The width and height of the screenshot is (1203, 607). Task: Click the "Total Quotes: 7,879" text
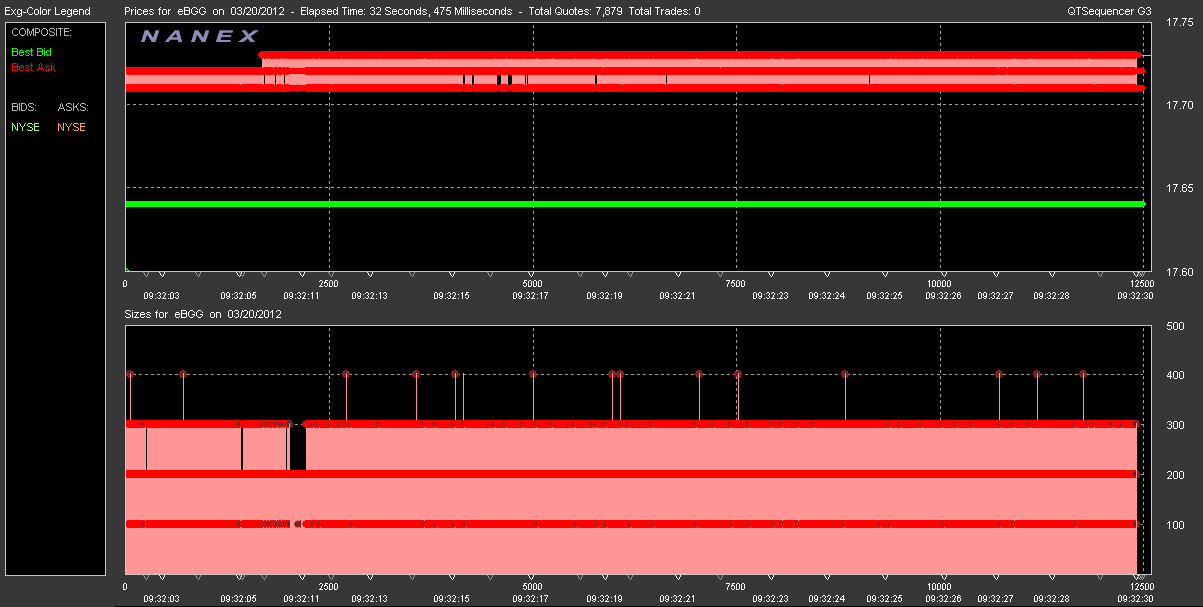click(575, 11)
